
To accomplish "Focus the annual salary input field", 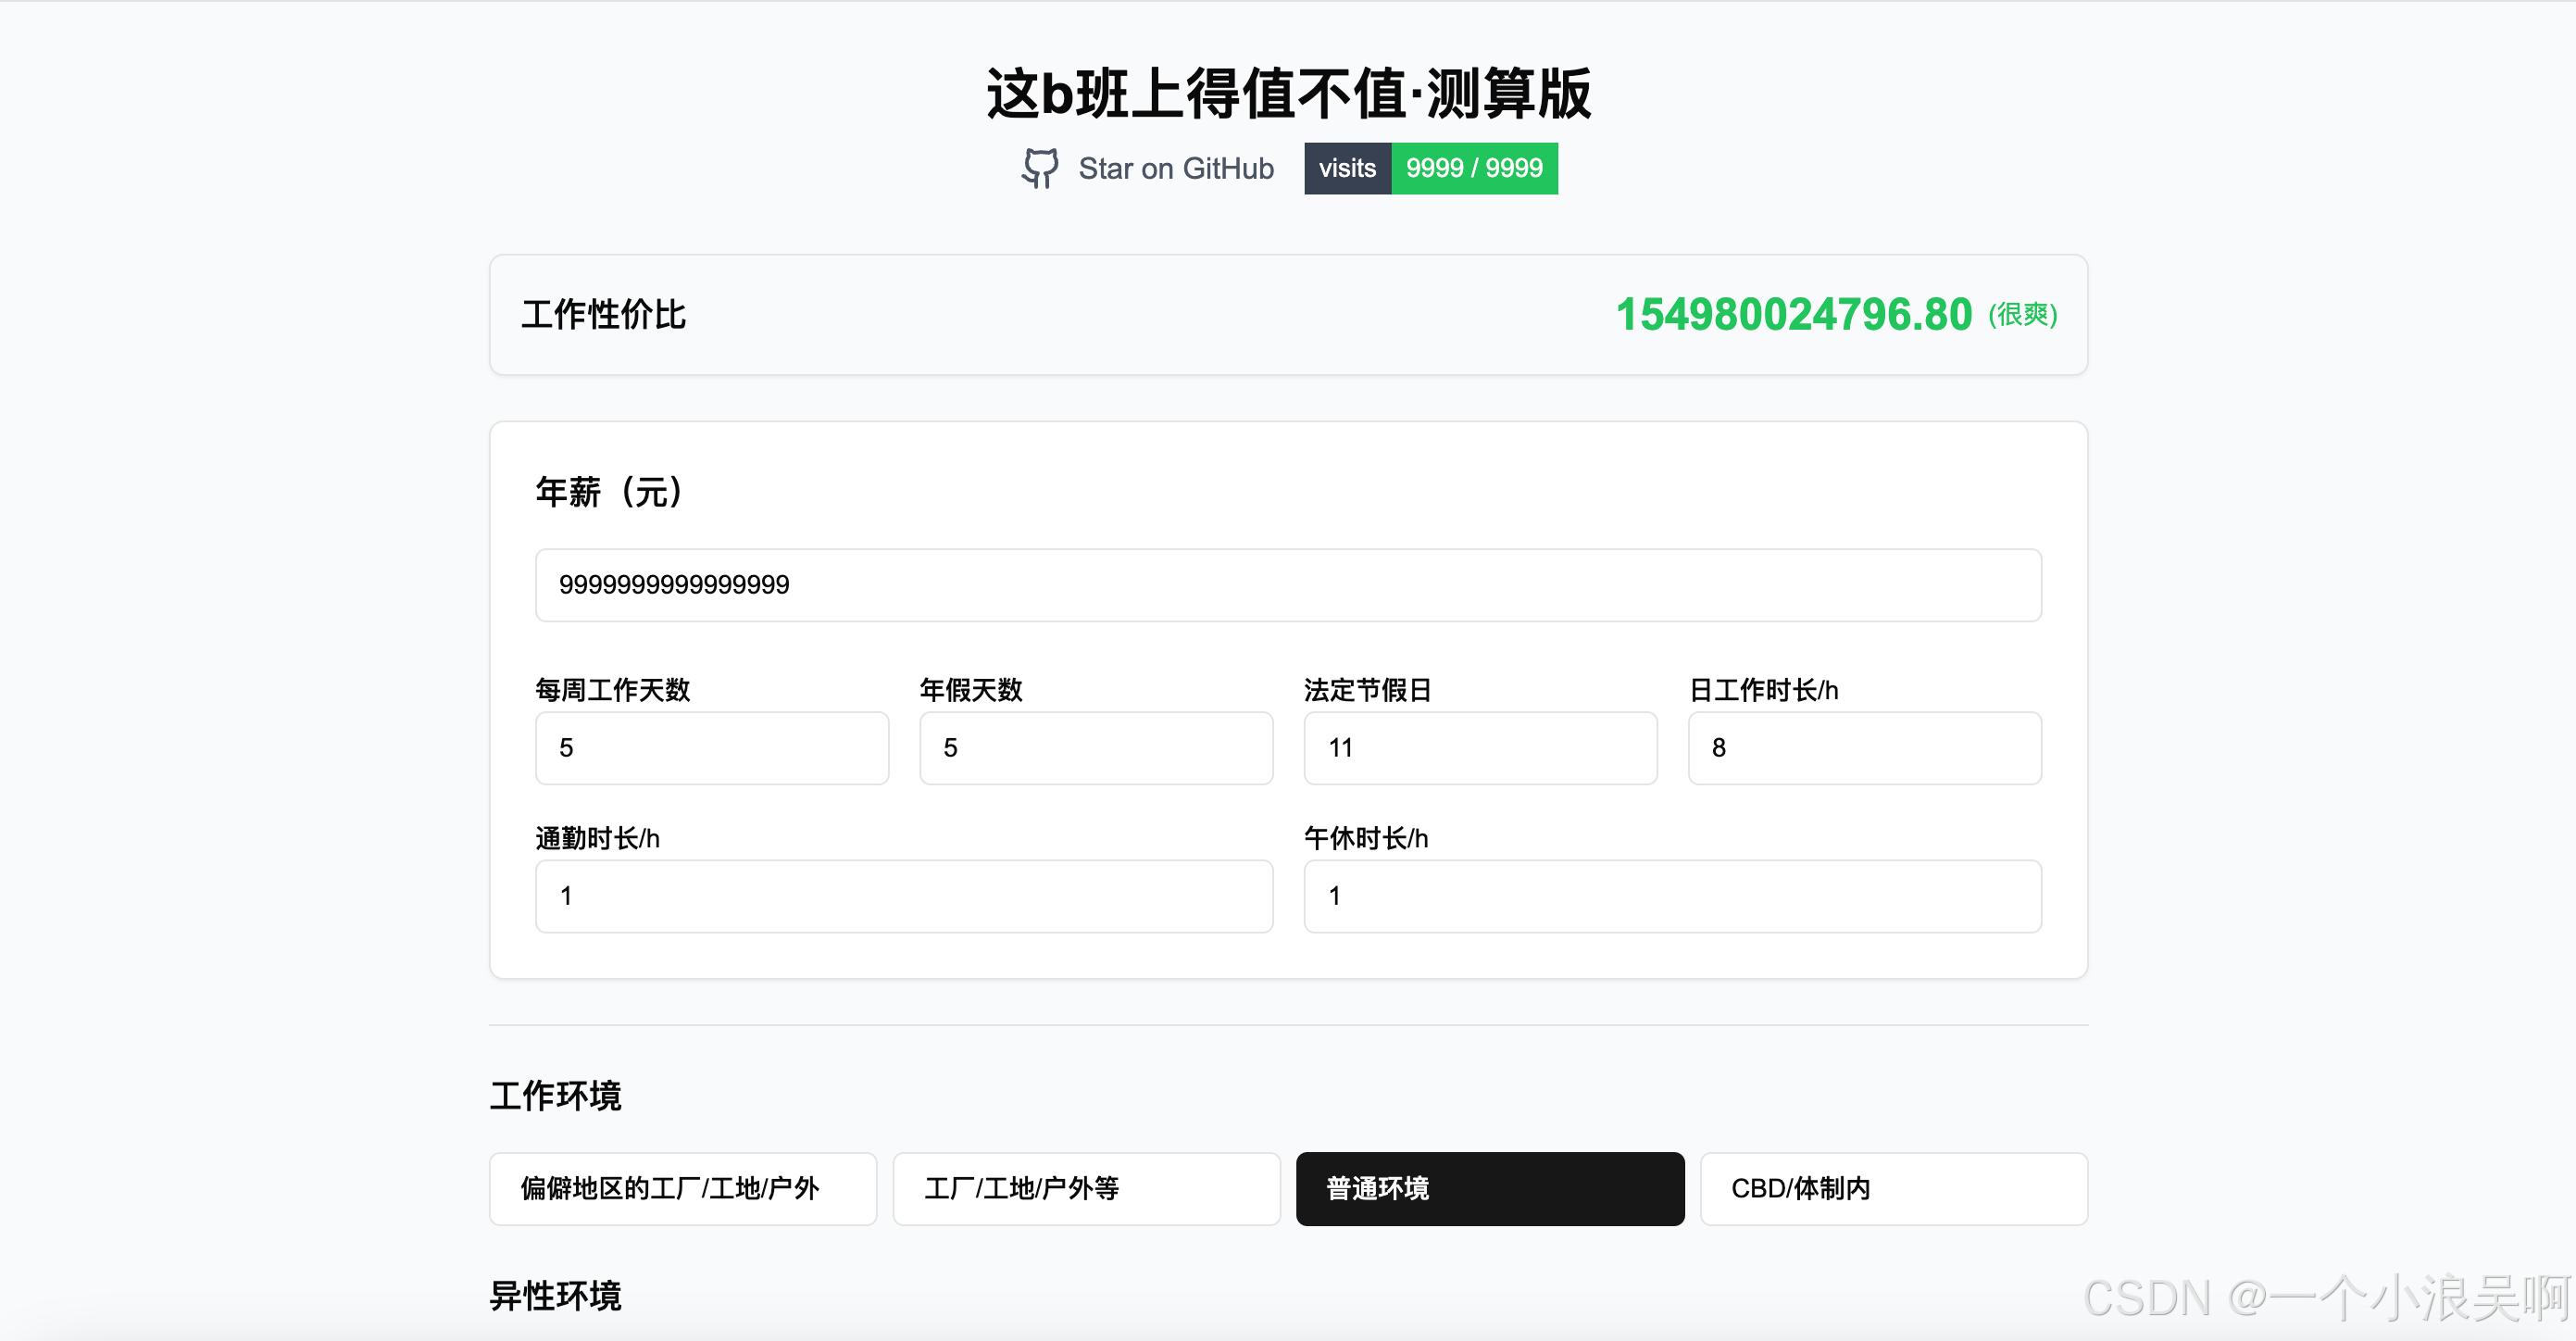I will pyautogui.click(x=1287, y=585).
